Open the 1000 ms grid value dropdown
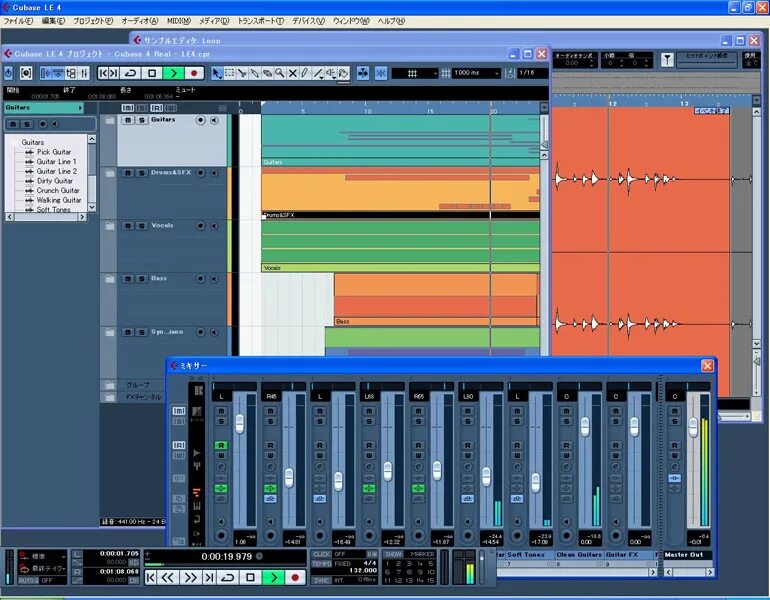This screenshot has width=770, height=600. [x=476, y=73]
